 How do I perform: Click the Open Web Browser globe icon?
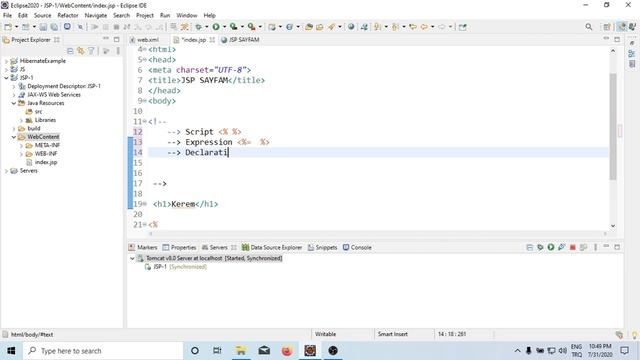pyautogui.click(x=351, y=27)
